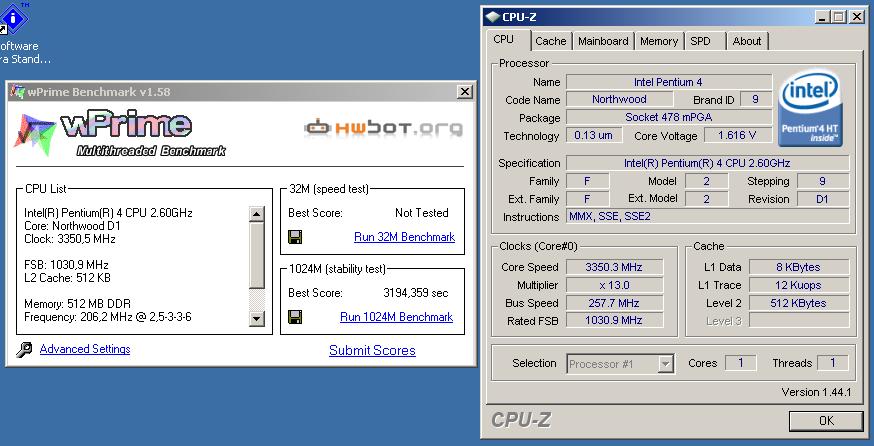Click the Revision value D1
Image resolution: width=874 pixels, height=446 pixels.
823,199
